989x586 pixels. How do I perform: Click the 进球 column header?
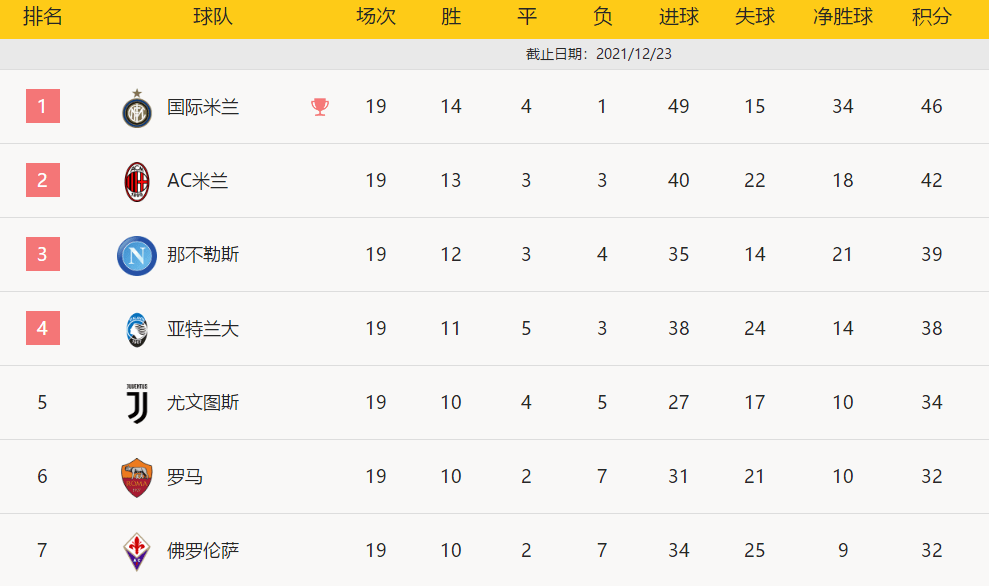coord(679,18)
